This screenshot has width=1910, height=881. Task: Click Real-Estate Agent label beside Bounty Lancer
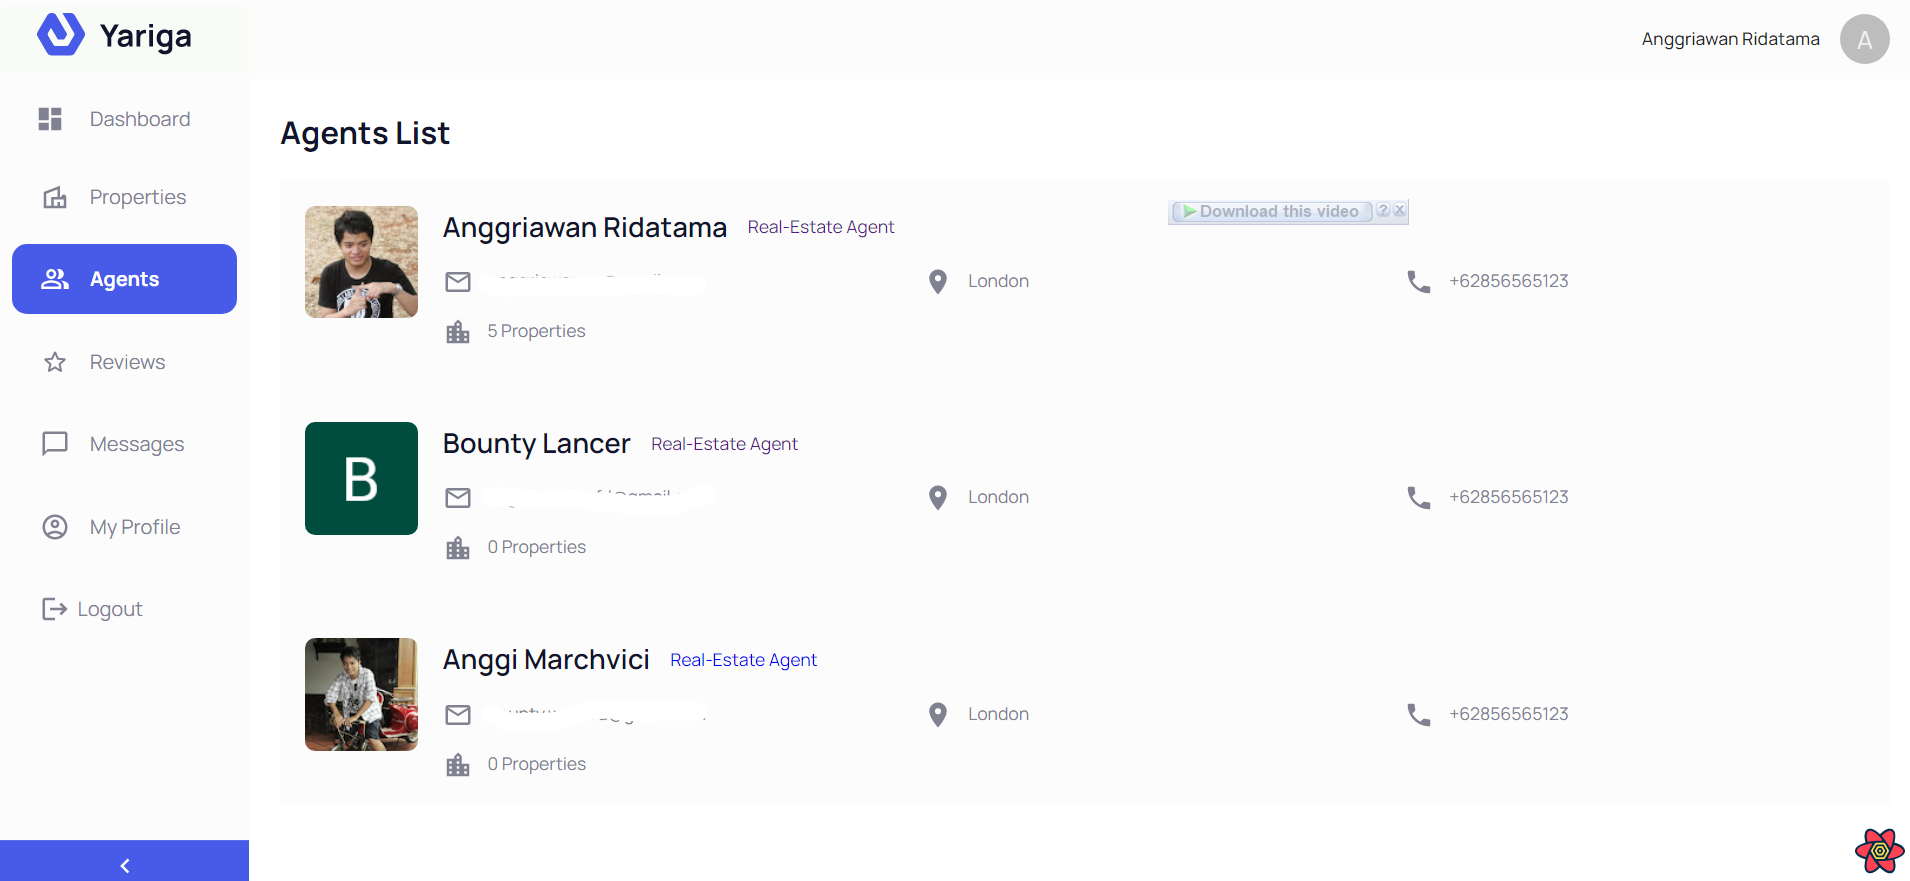[724, 444]
